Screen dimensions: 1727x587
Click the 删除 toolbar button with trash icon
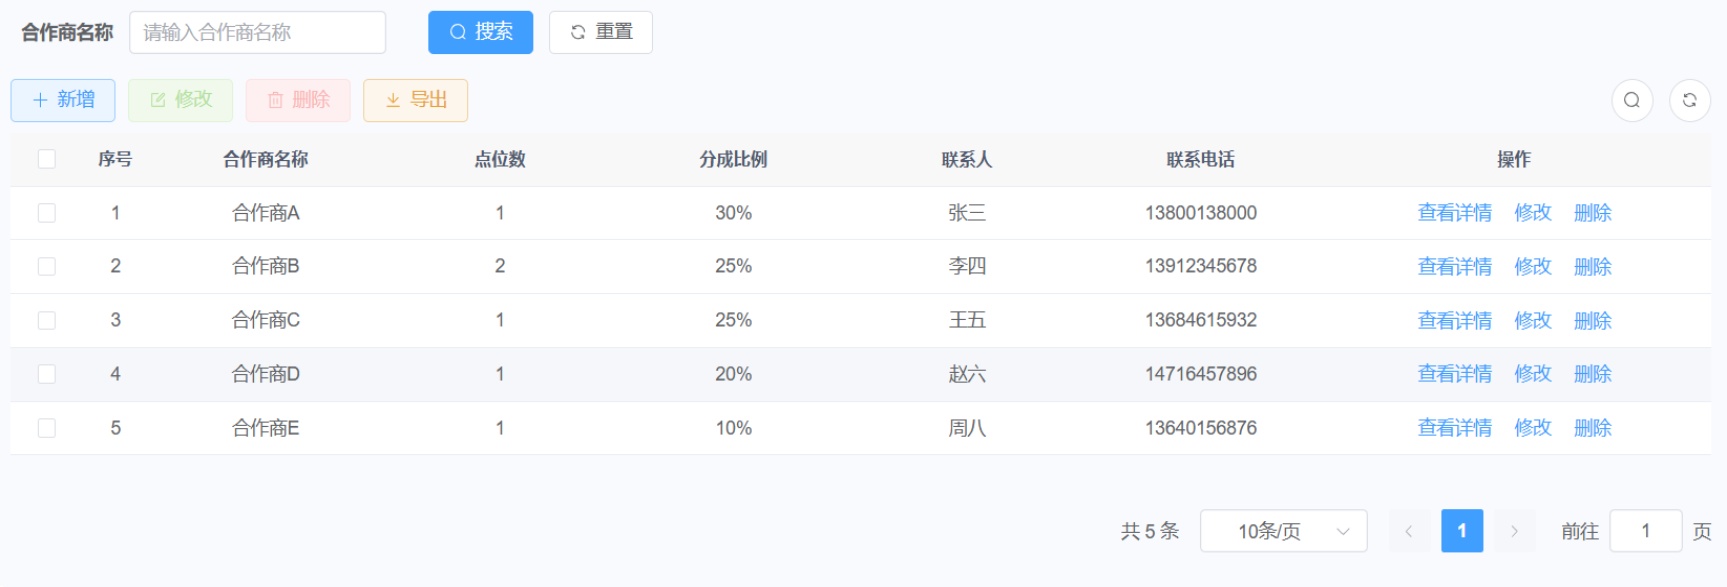click(298, 100)
